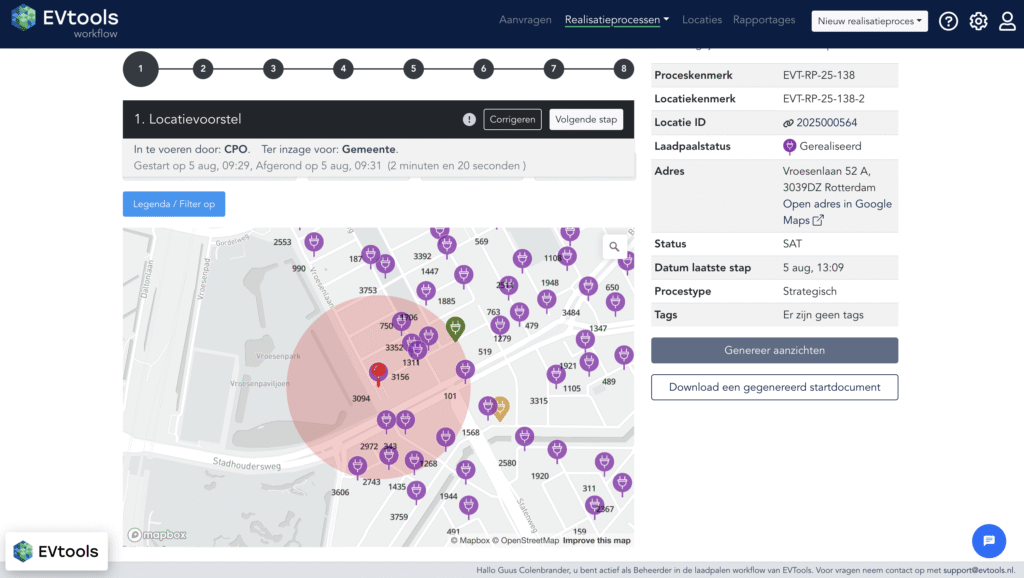Open the Legenda / Filter op panel
Viewport: 1024px width, 578px height.
(174, 204)
